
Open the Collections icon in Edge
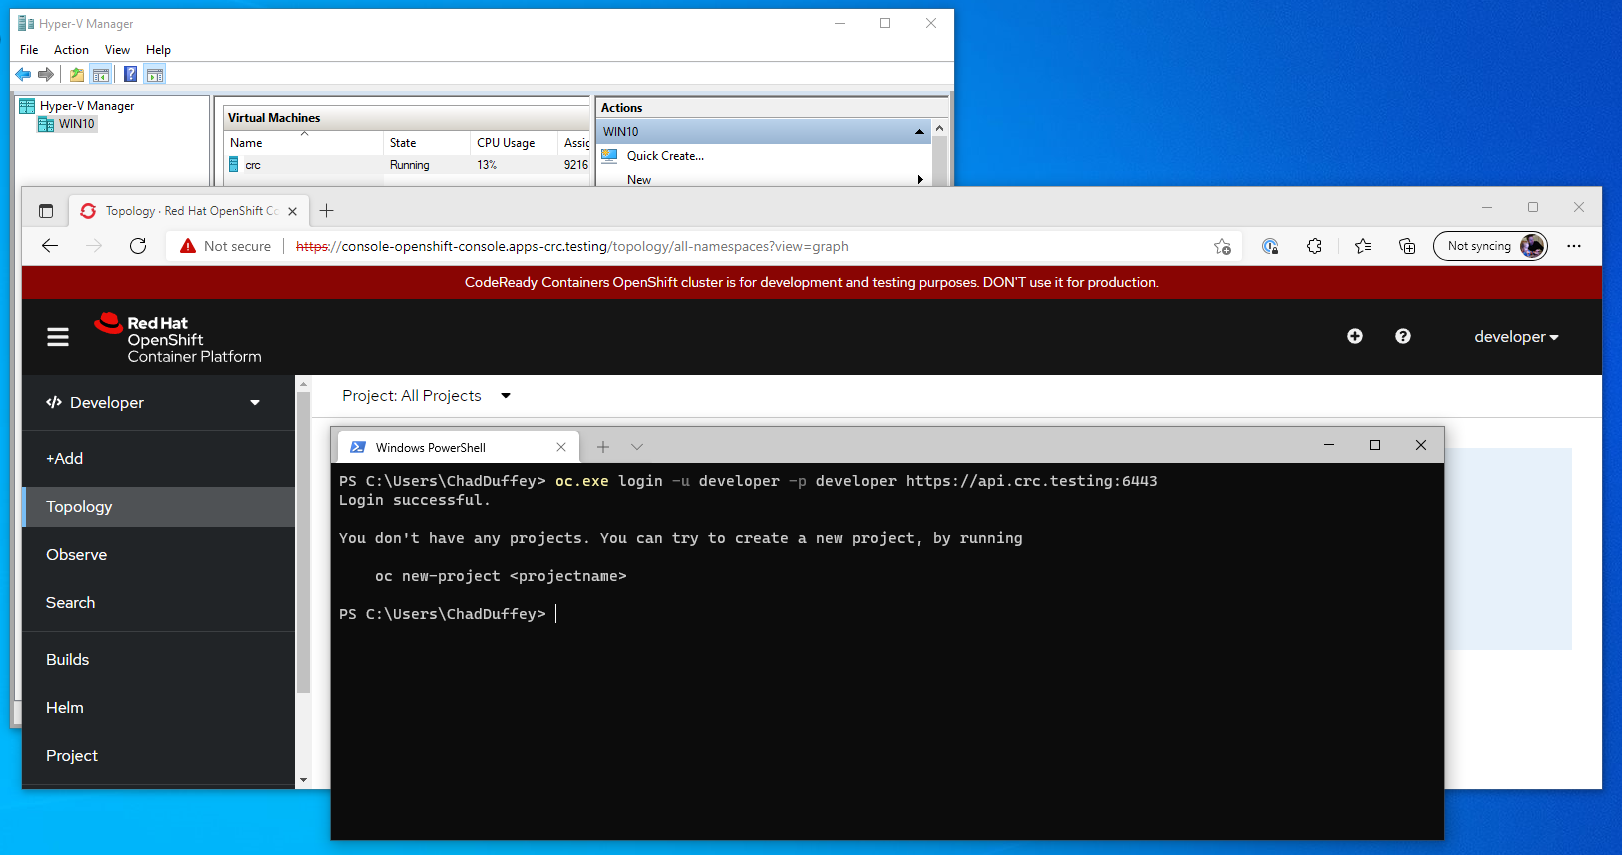click(x=1407, y=246)
